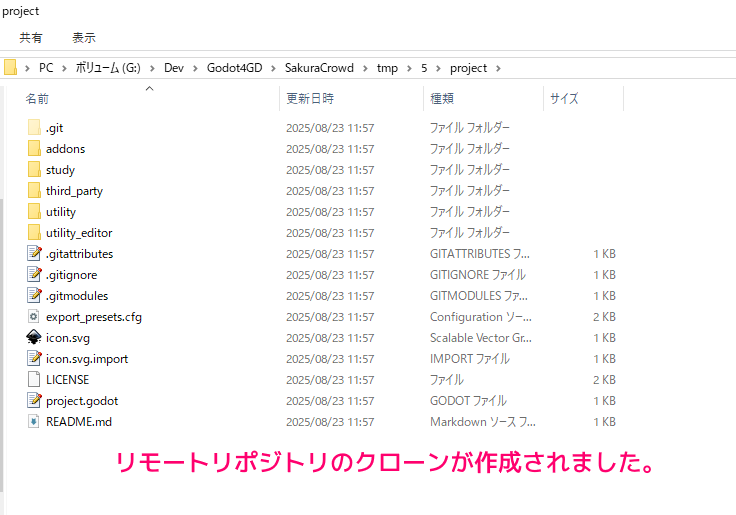Collapse sort indicator arrow above the 名前 column
The width and height of the screenshot is (736, 515).
point(149,89)
